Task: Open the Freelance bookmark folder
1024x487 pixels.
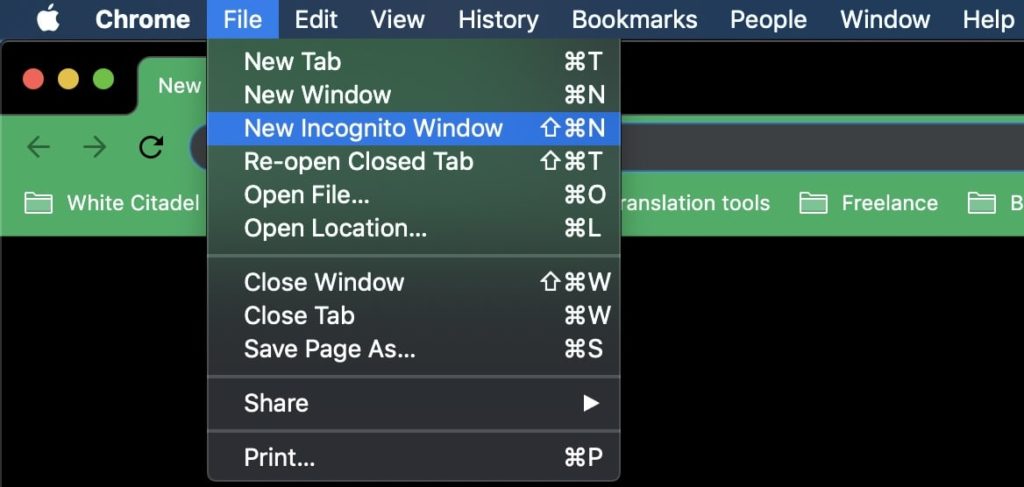Action: [x=869, y=203]
